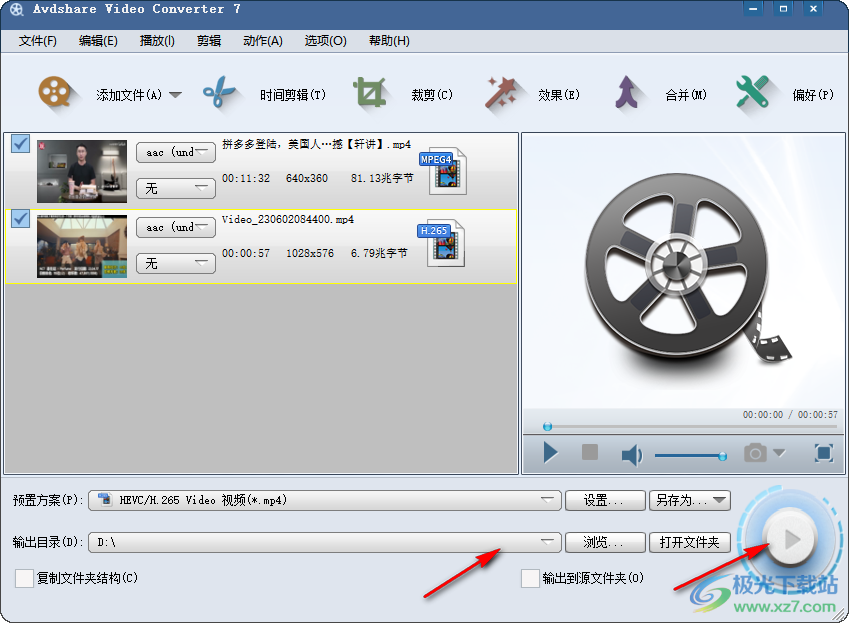Click the 效果(E) label
Viewport: 849px width, 623px height.
click(x=559, y=95)
